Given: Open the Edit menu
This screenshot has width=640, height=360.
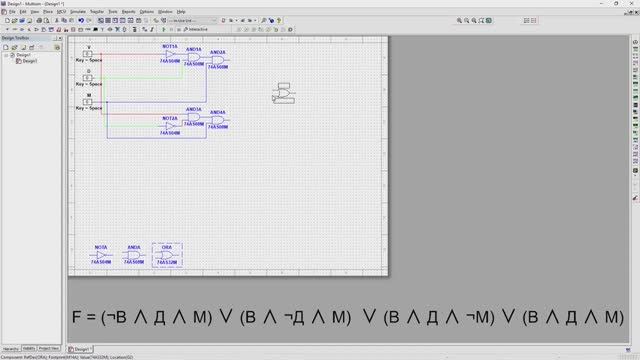Looking at the screenshot, I should click(23, 12).
